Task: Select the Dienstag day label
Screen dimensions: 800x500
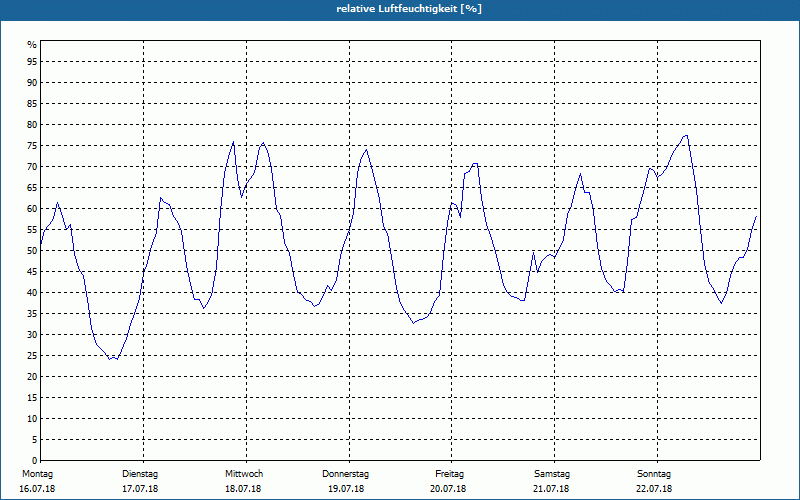Action: click(140, 474)
